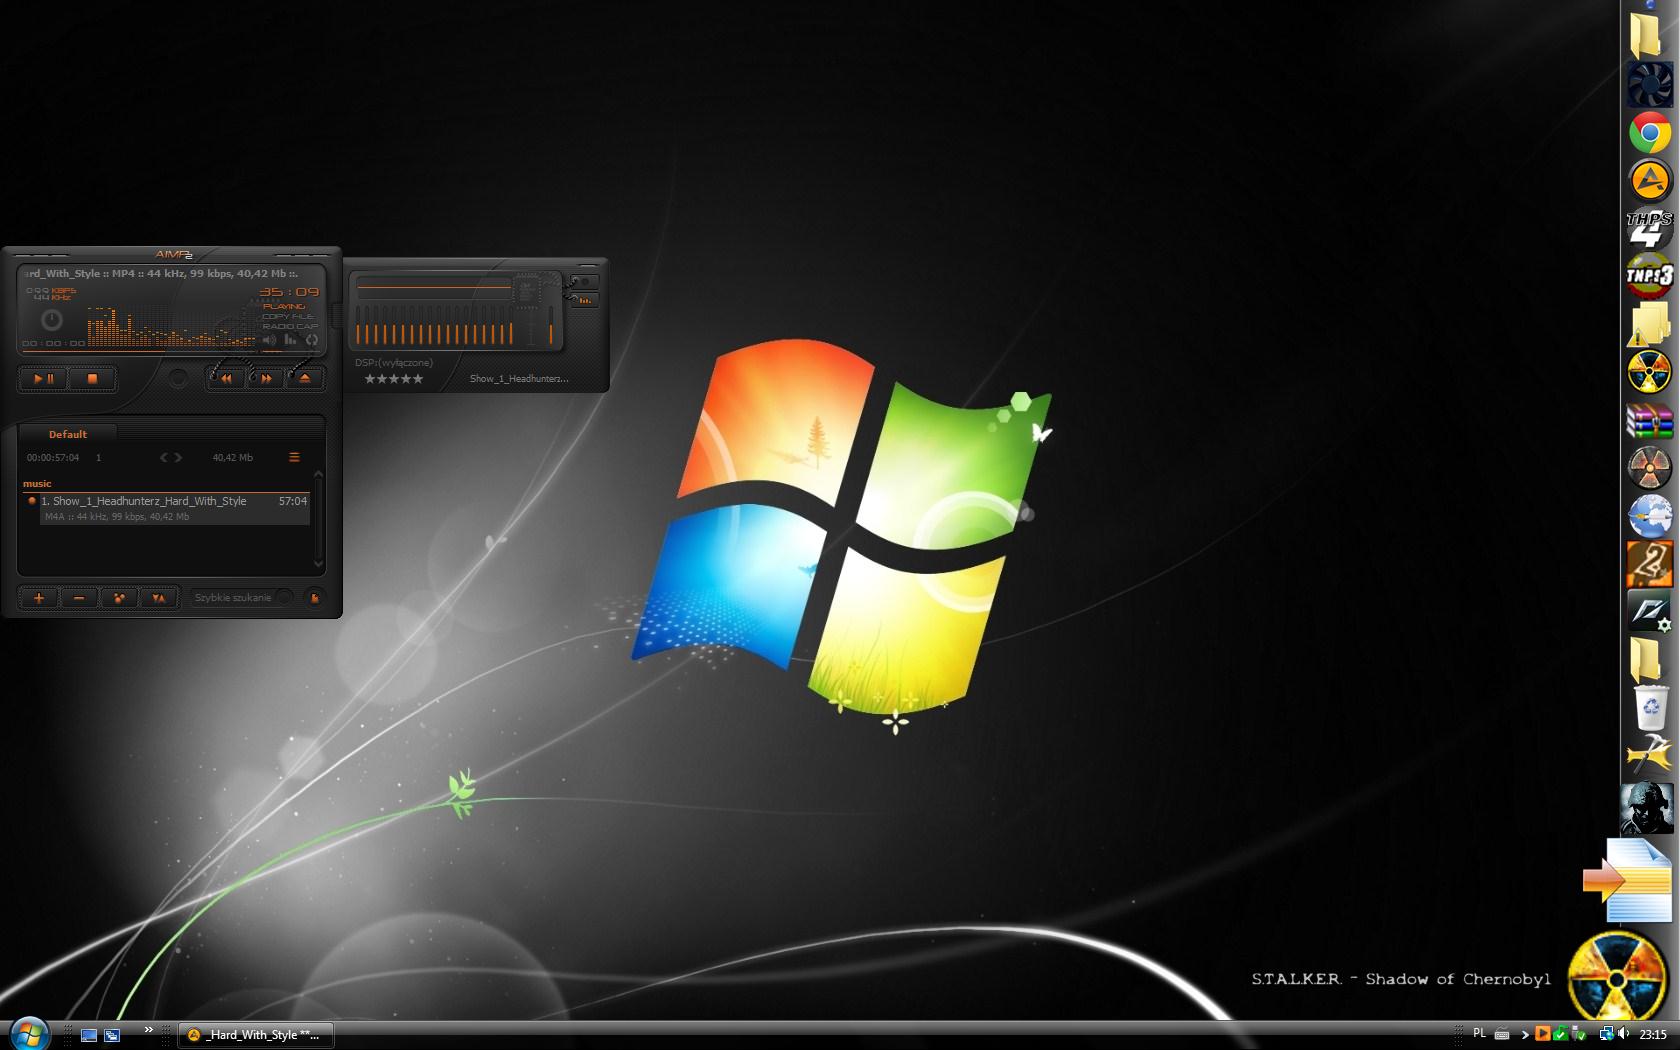This screenshot has height=1050, width=1680.
Task: Skip to the next track
Action: (266, 378)
